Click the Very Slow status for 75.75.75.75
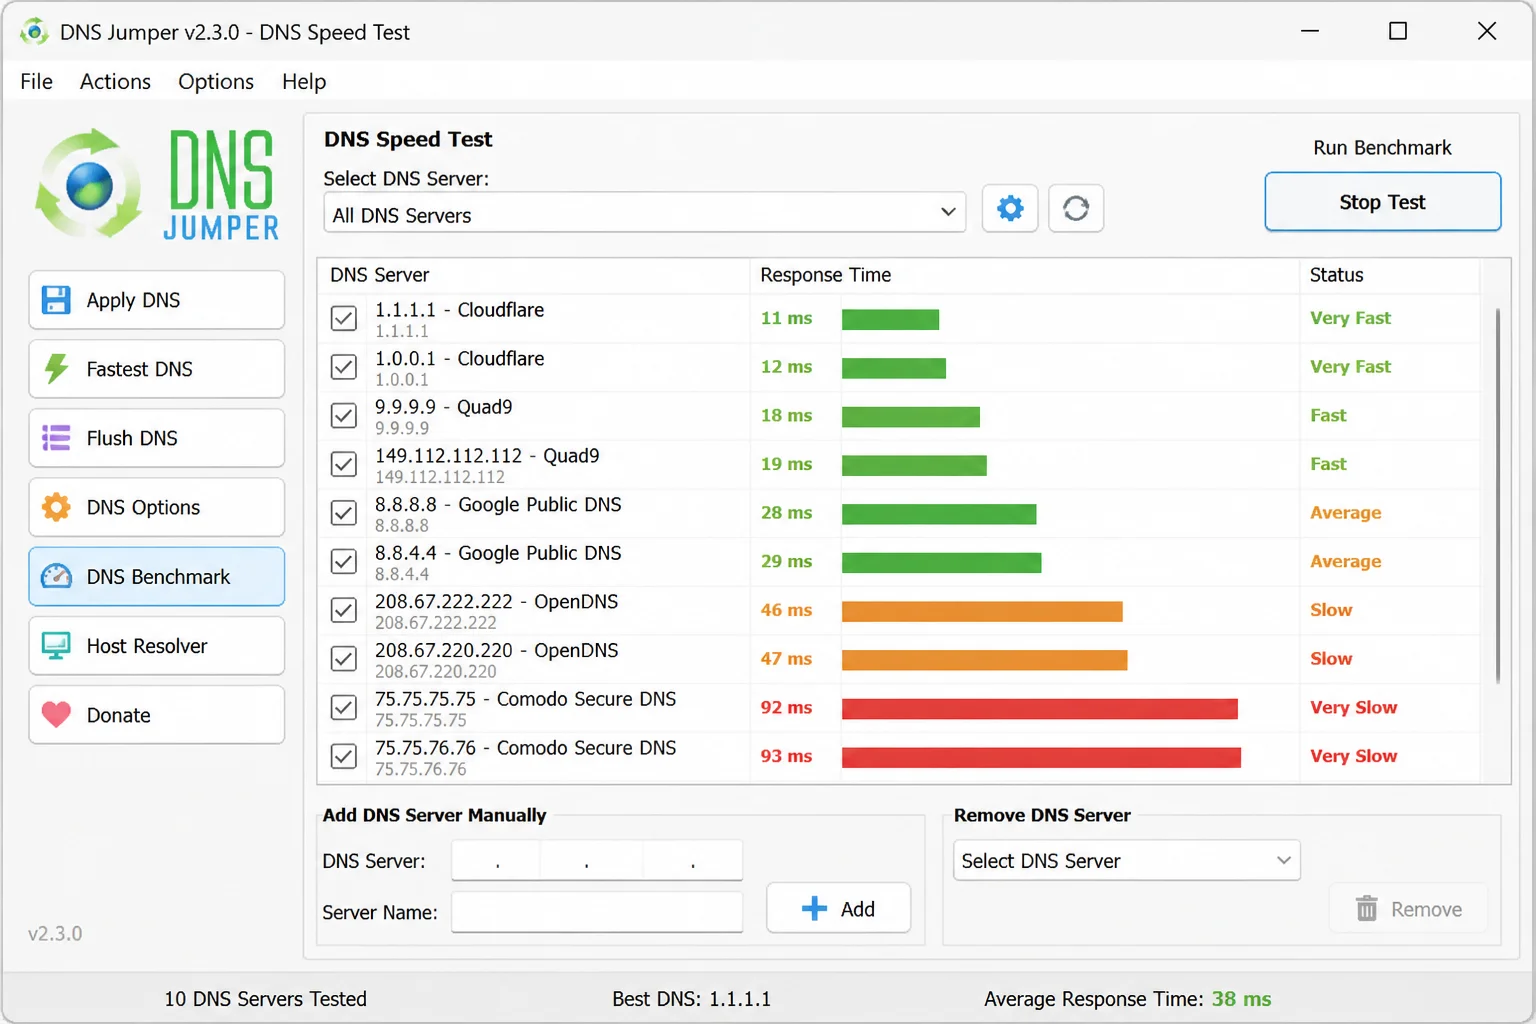 (x=1354, y=707)
